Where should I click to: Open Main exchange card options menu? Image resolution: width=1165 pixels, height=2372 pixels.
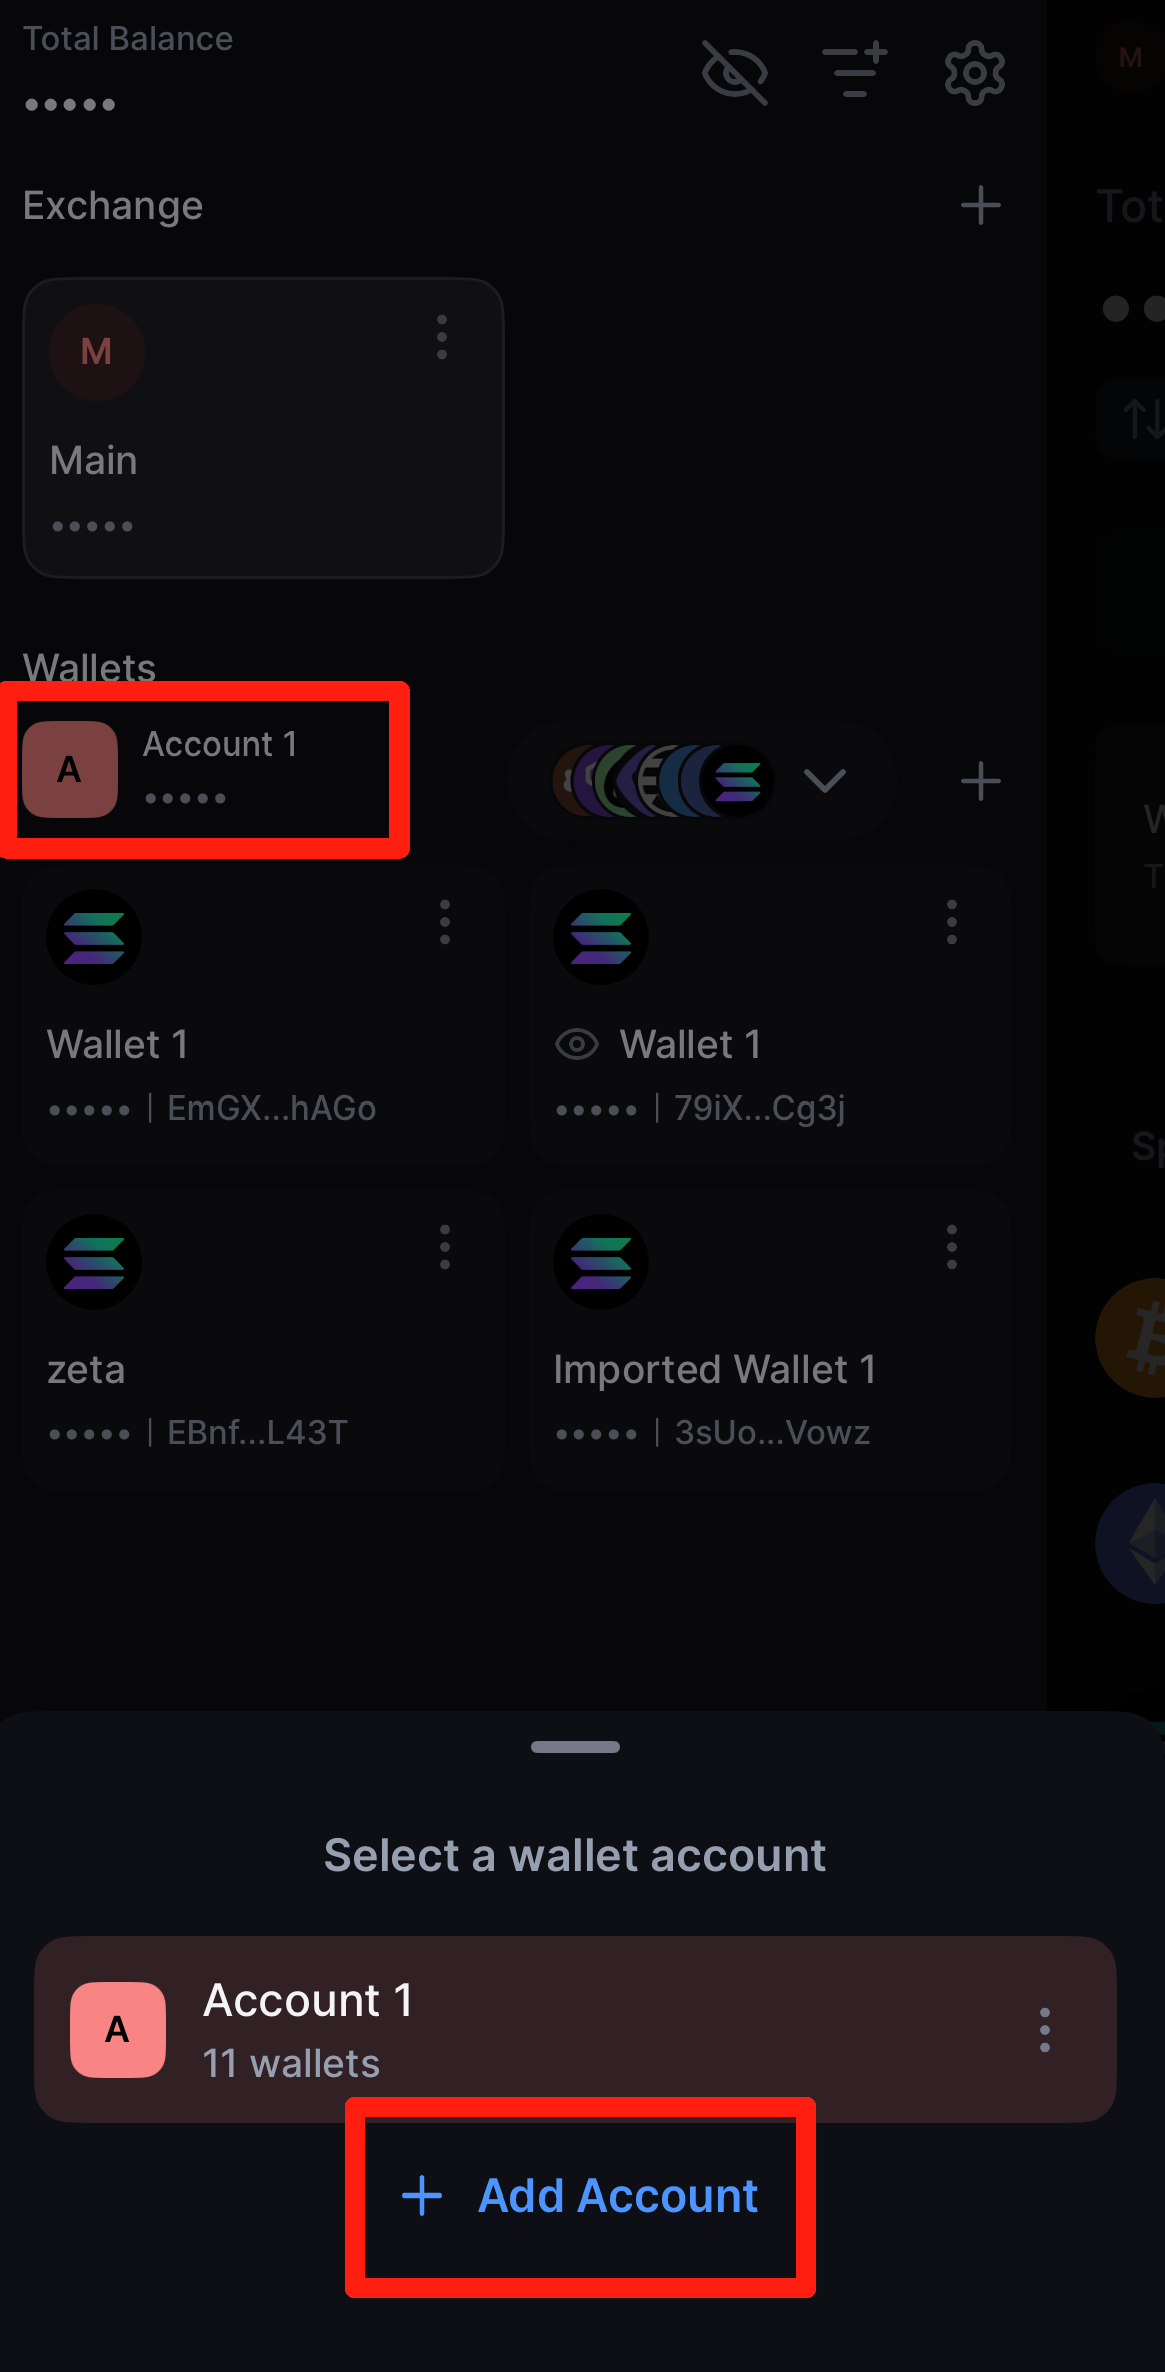click(x=442, y=338)
